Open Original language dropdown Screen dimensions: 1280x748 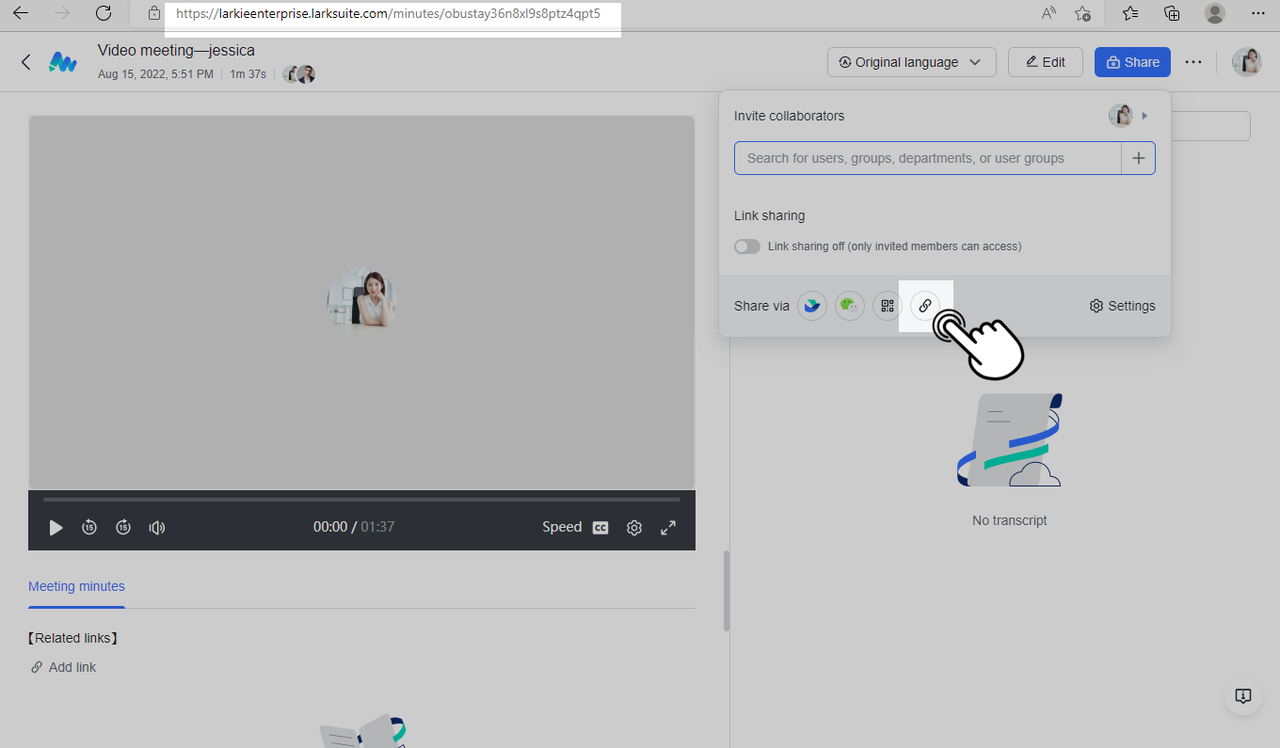click(911, 62)
